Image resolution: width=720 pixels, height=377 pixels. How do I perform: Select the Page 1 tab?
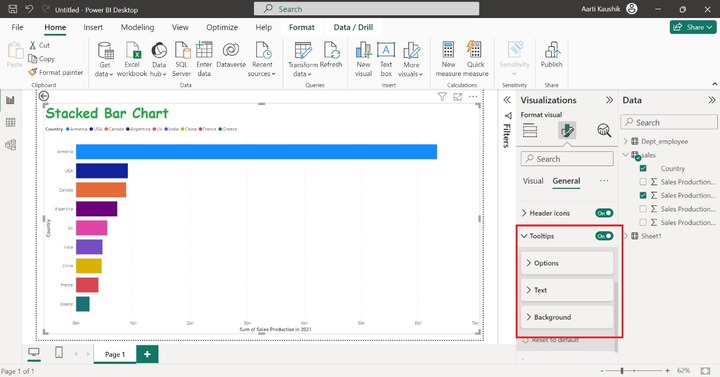click(115, 354)
